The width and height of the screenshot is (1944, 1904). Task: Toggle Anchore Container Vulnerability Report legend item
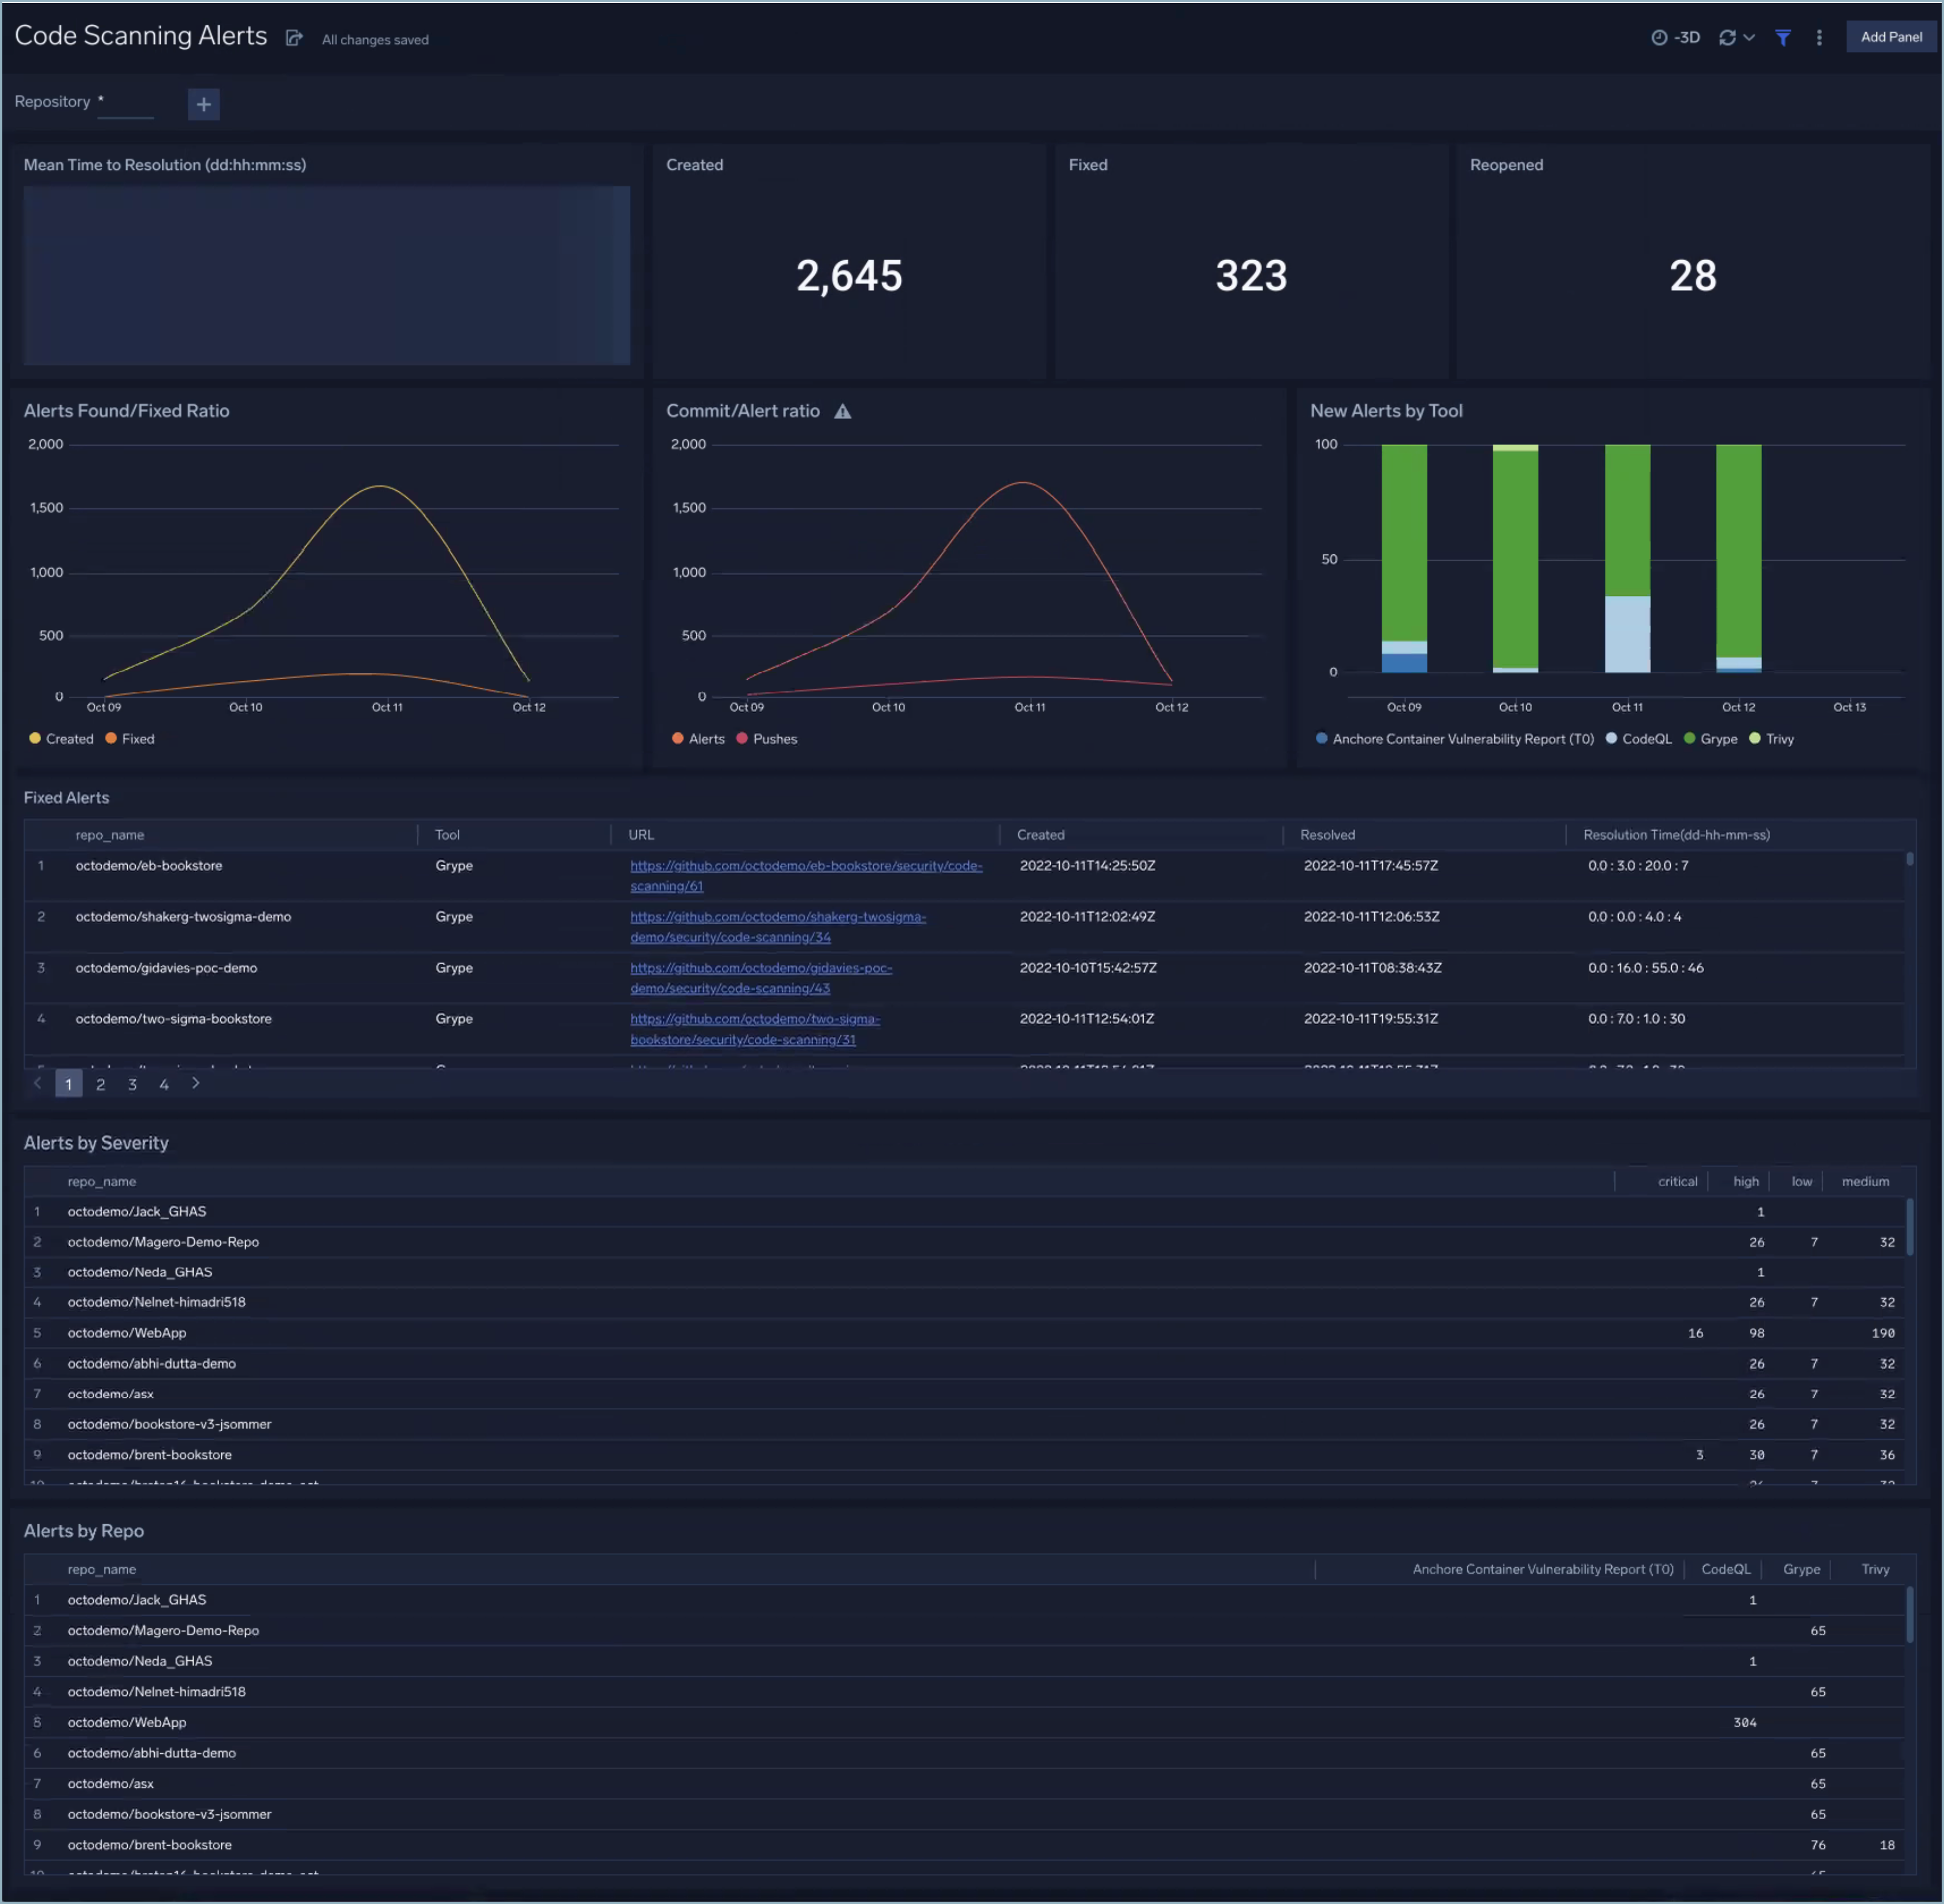1455,739
